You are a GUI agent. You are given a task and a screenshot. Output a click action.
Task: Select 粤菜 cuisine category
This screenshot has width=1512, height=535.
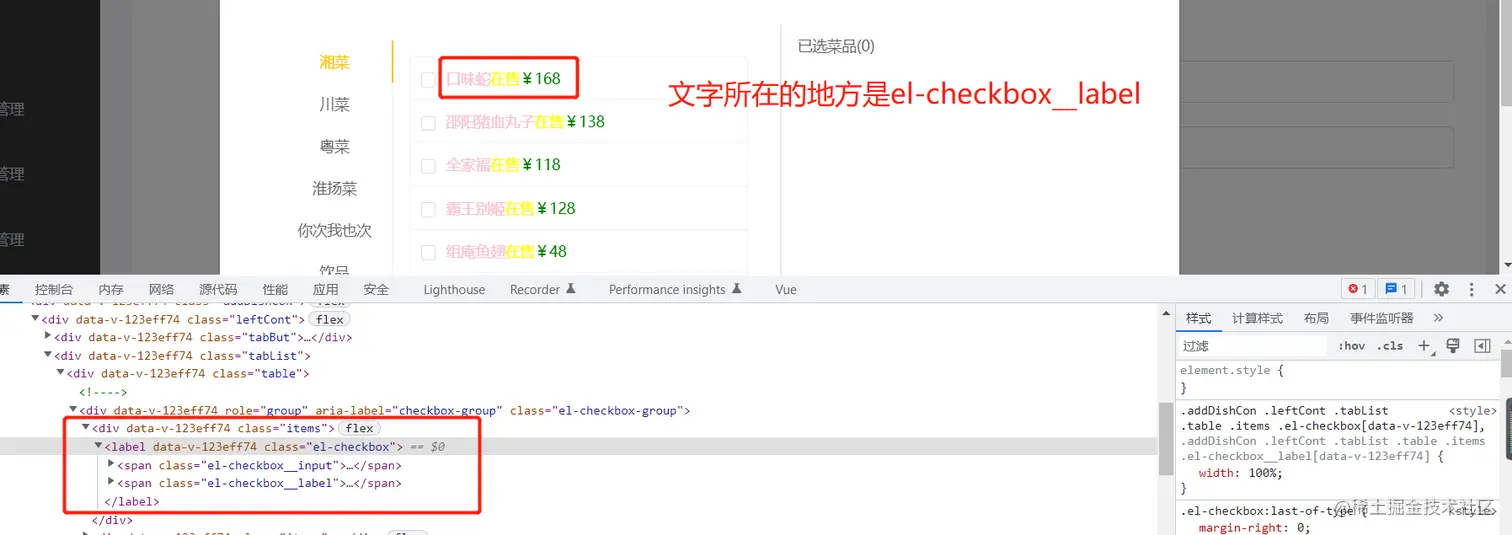pos(335,146)
